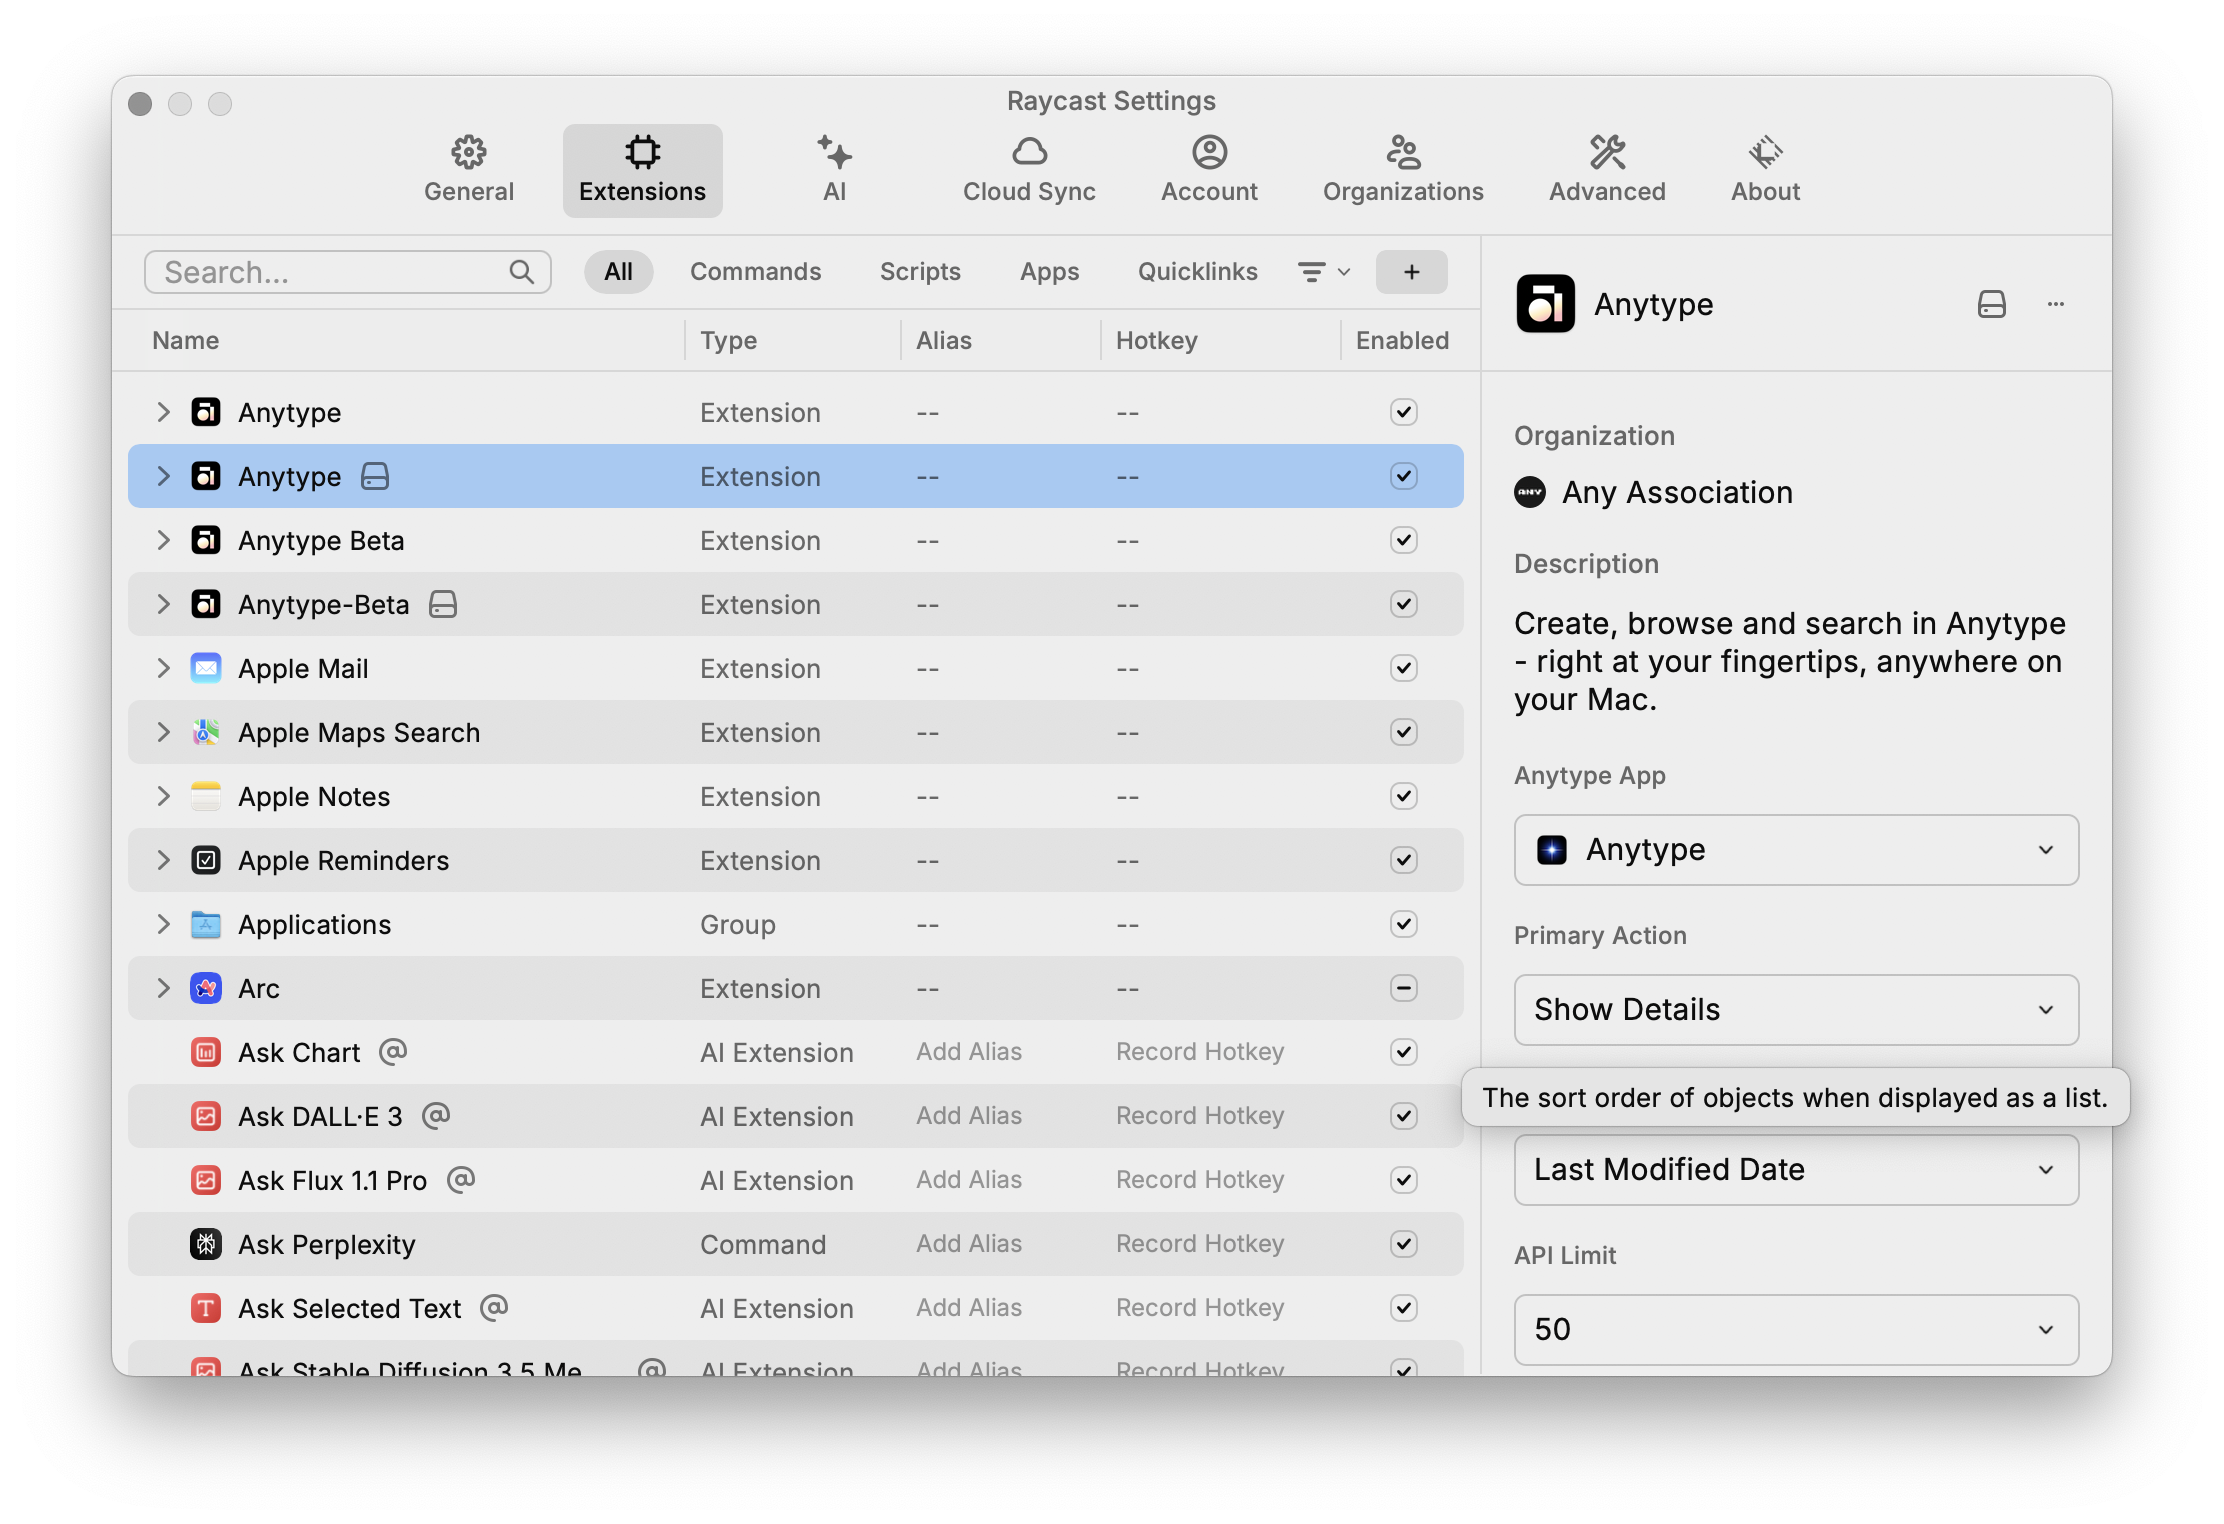Open the Primary Action Show Details dropdown
This screenshot has width=2224, height=1524.
point(1796,1010)
